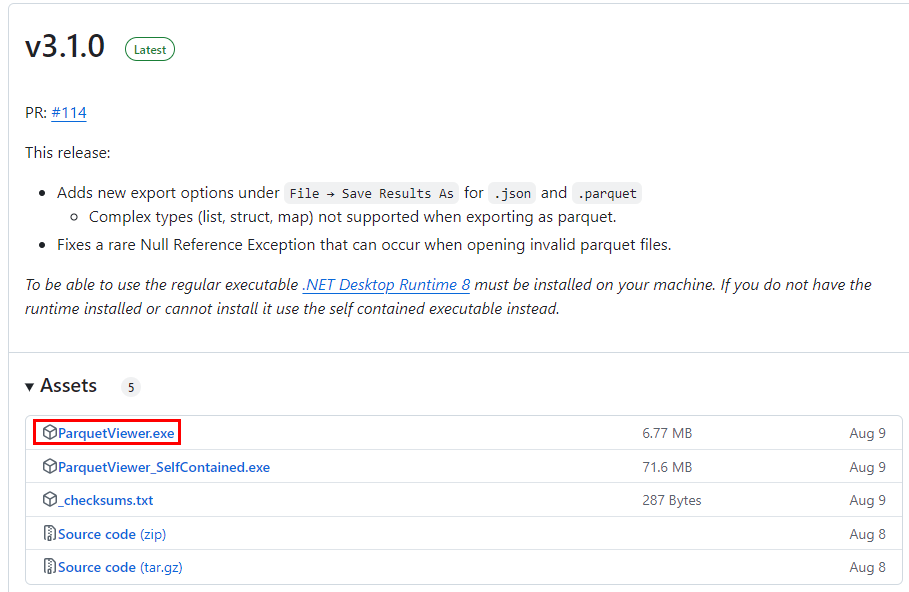Click the package icon beside ParquetViewer_SelfContained.exe
Image resolution: width=909 pixels, height=592 pixels.
50,467
